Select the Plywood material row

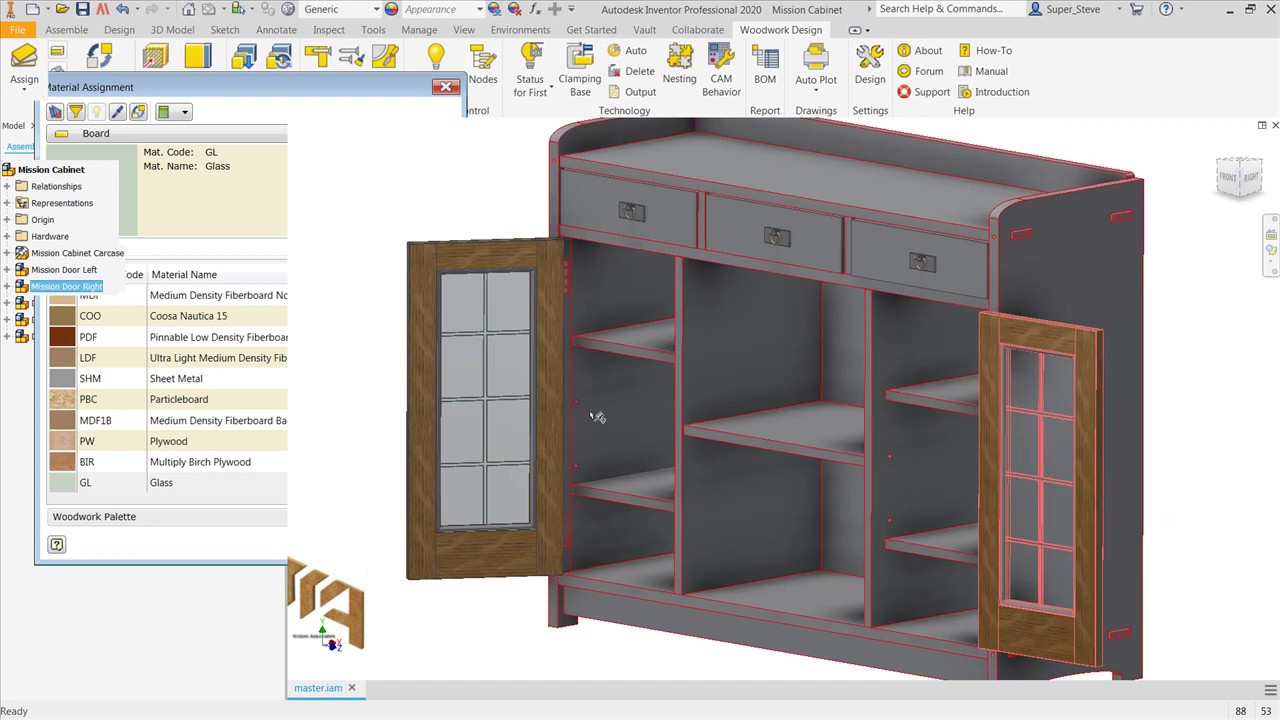[167, 441]
